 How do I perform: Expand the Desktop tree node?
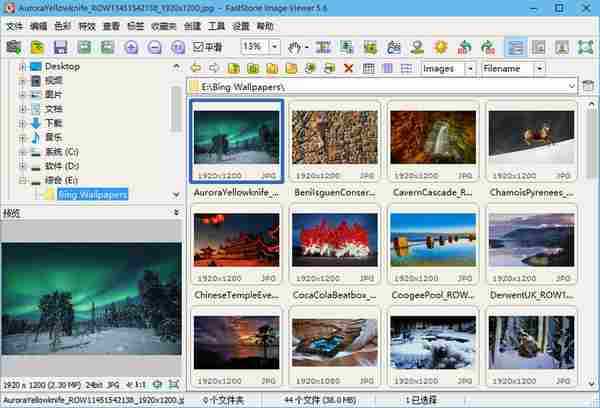click(23, 66)
